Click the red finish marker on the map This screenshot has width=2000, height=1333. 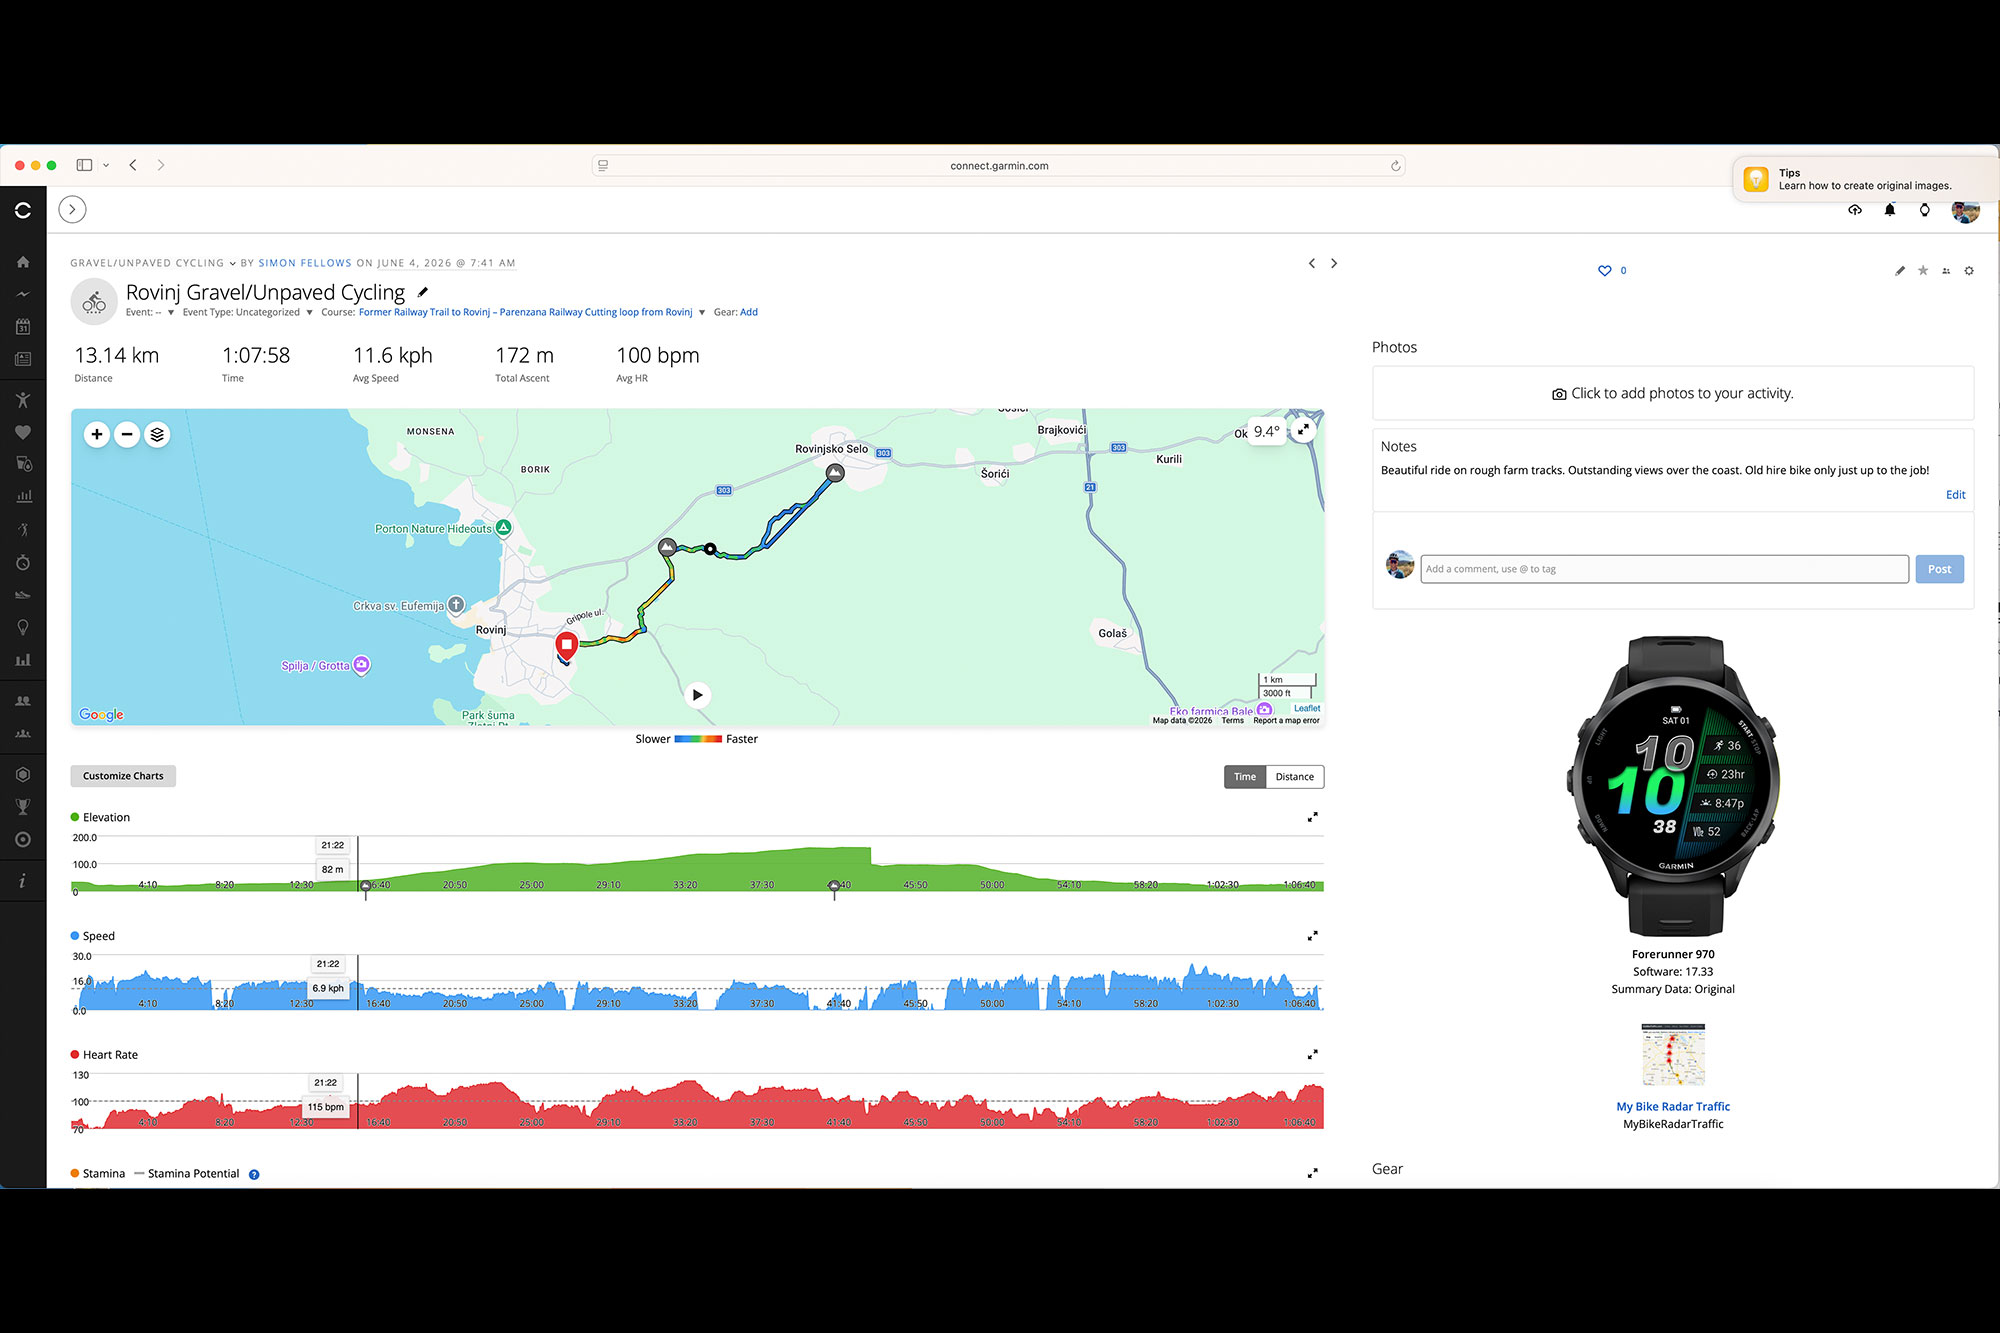pyautogui.click(x=566, y=645)
